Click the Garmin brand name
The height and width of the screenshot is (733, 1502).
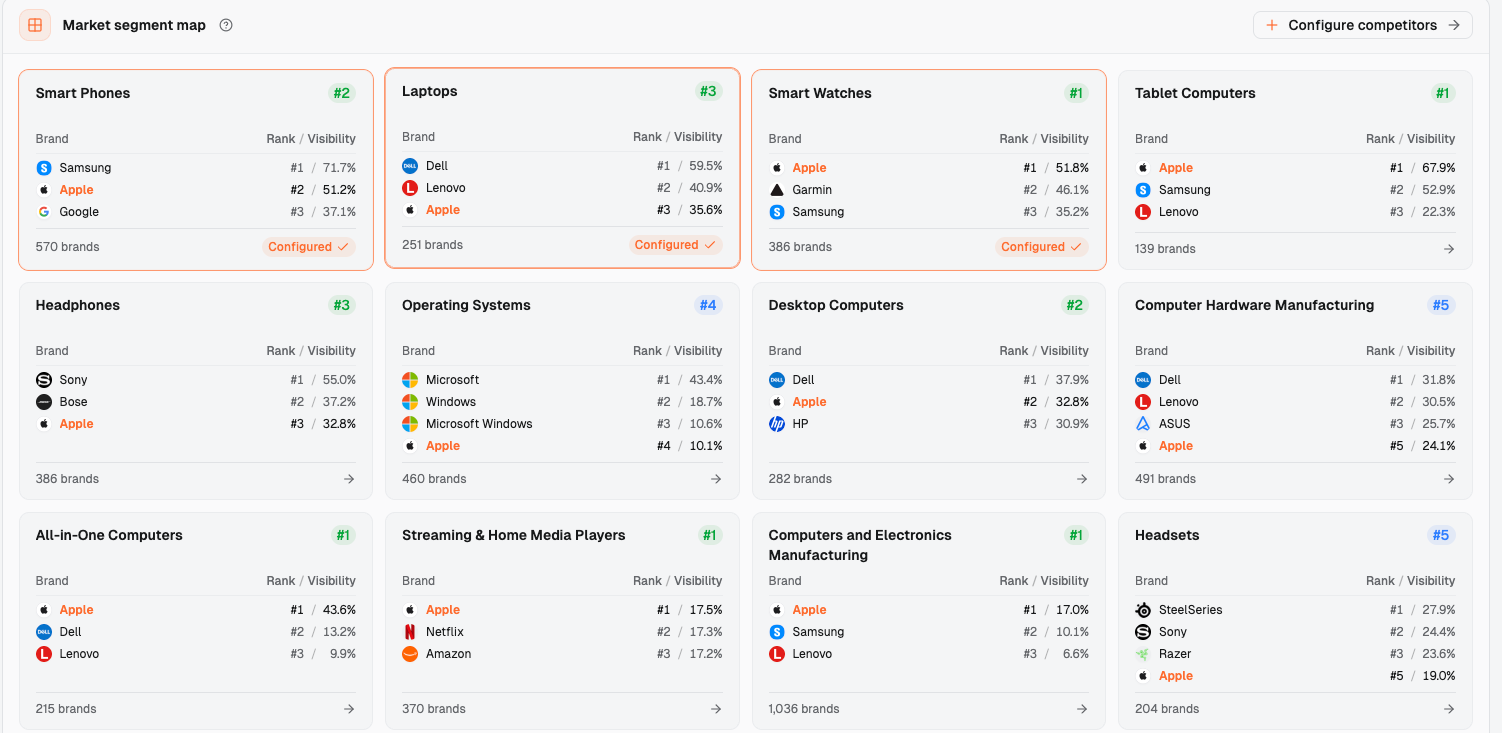tap(812, 190)
